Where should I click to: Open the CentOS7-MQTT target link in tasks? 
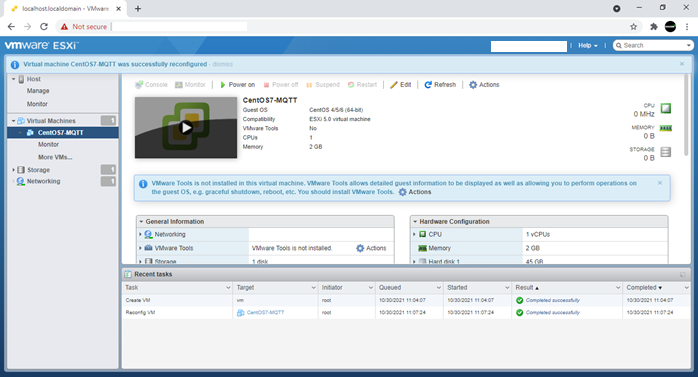pyautogui.click(x=265, y=312)
